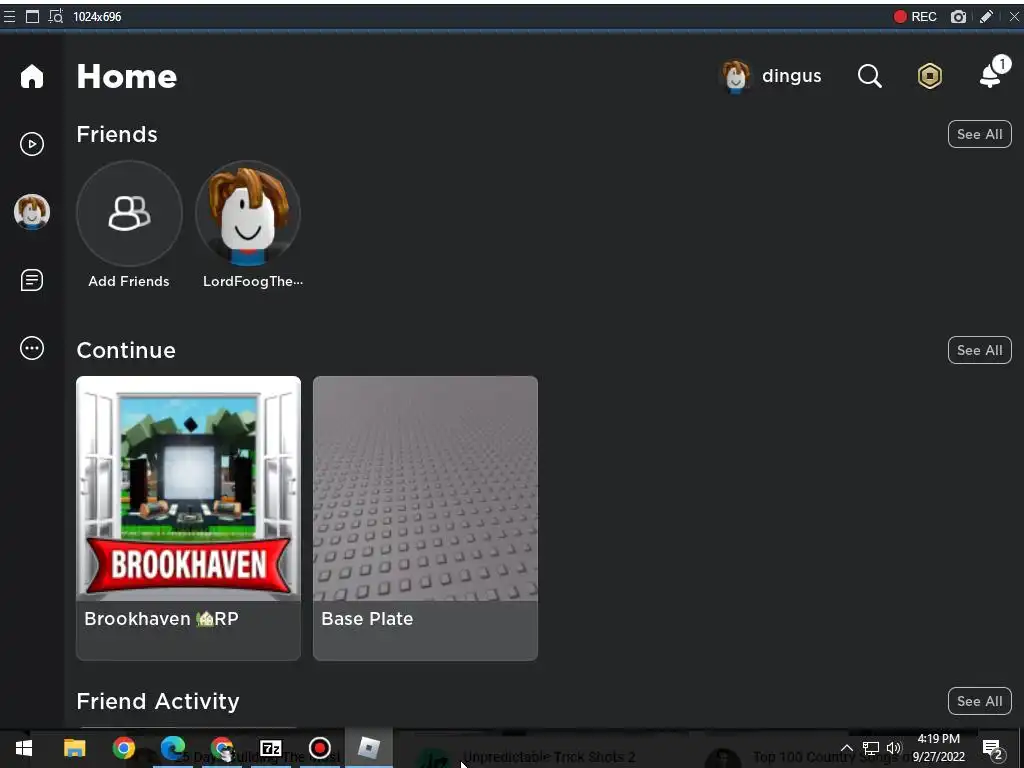Screen dimensions: 1024x768
Task: Open the Base Plate game thumbnail
Action: point(425,488)
